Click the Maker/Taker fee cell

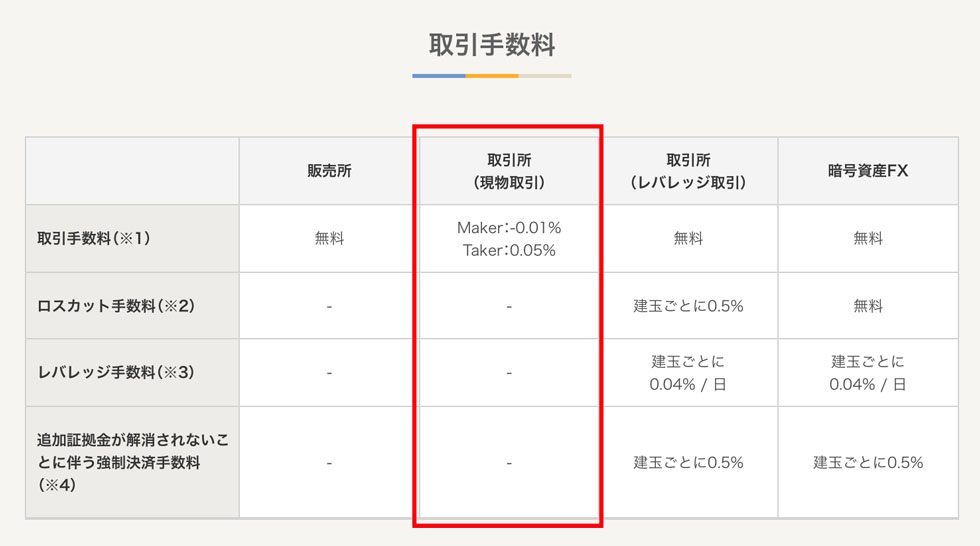pyautogui.click(x=508, y=239)
